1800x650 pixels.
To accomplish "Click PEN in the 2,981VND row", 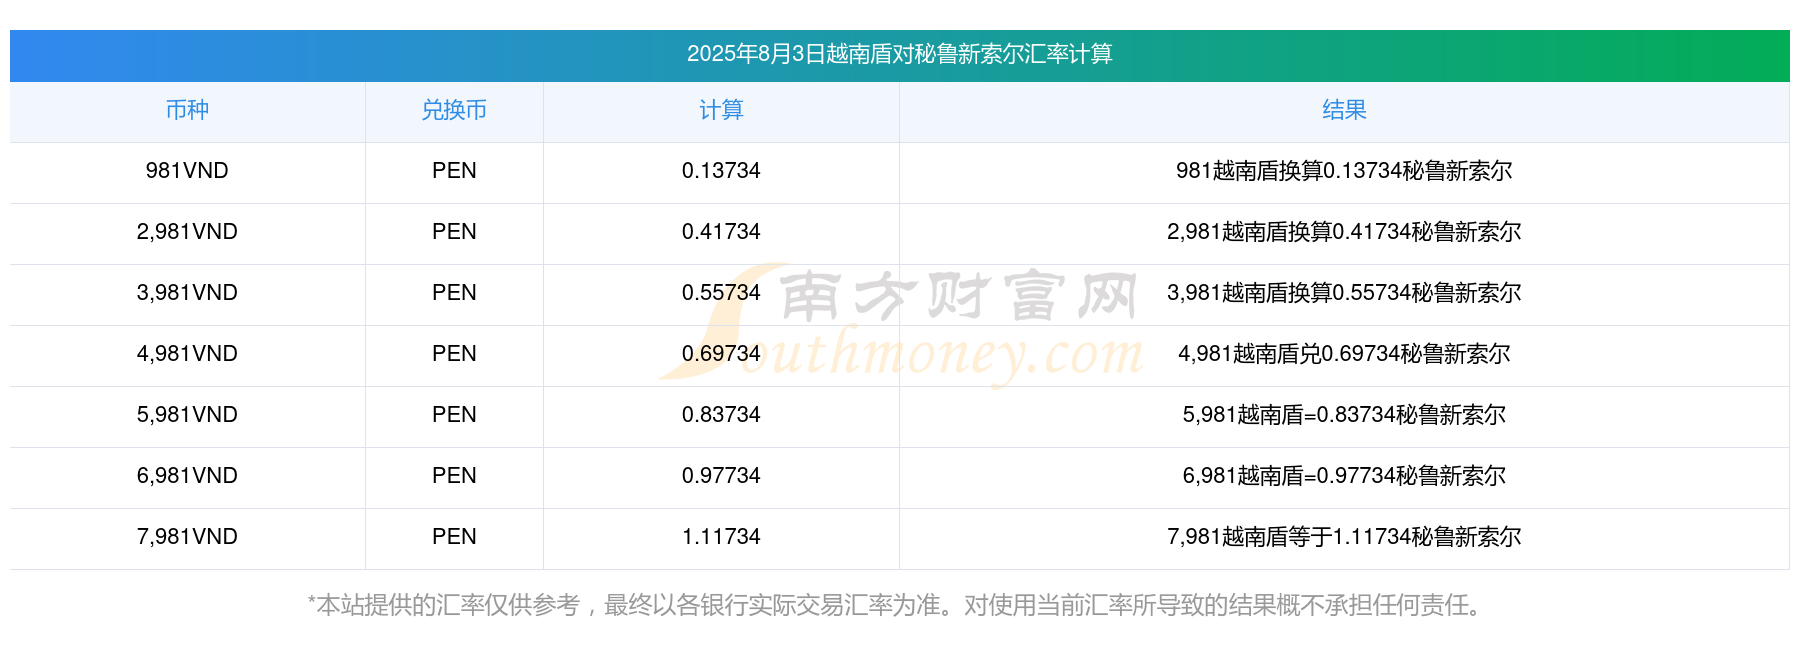I will [454, 232].
